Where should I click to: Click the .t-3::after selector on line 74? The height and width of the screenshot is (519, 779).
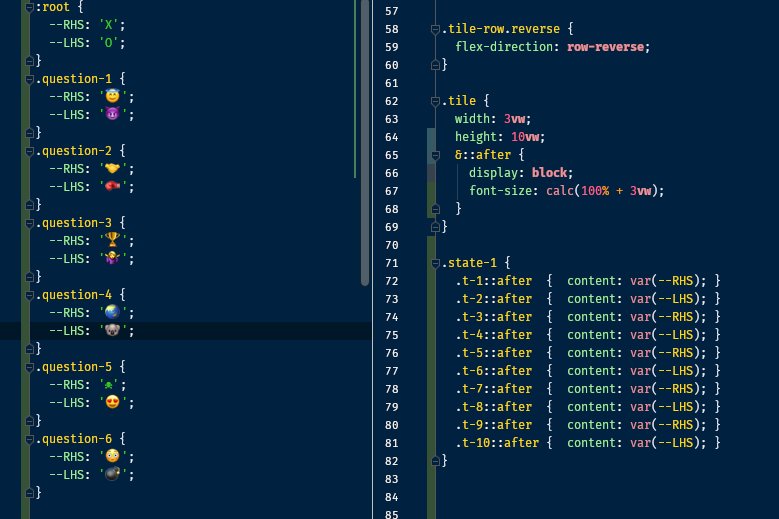(494, 317)
